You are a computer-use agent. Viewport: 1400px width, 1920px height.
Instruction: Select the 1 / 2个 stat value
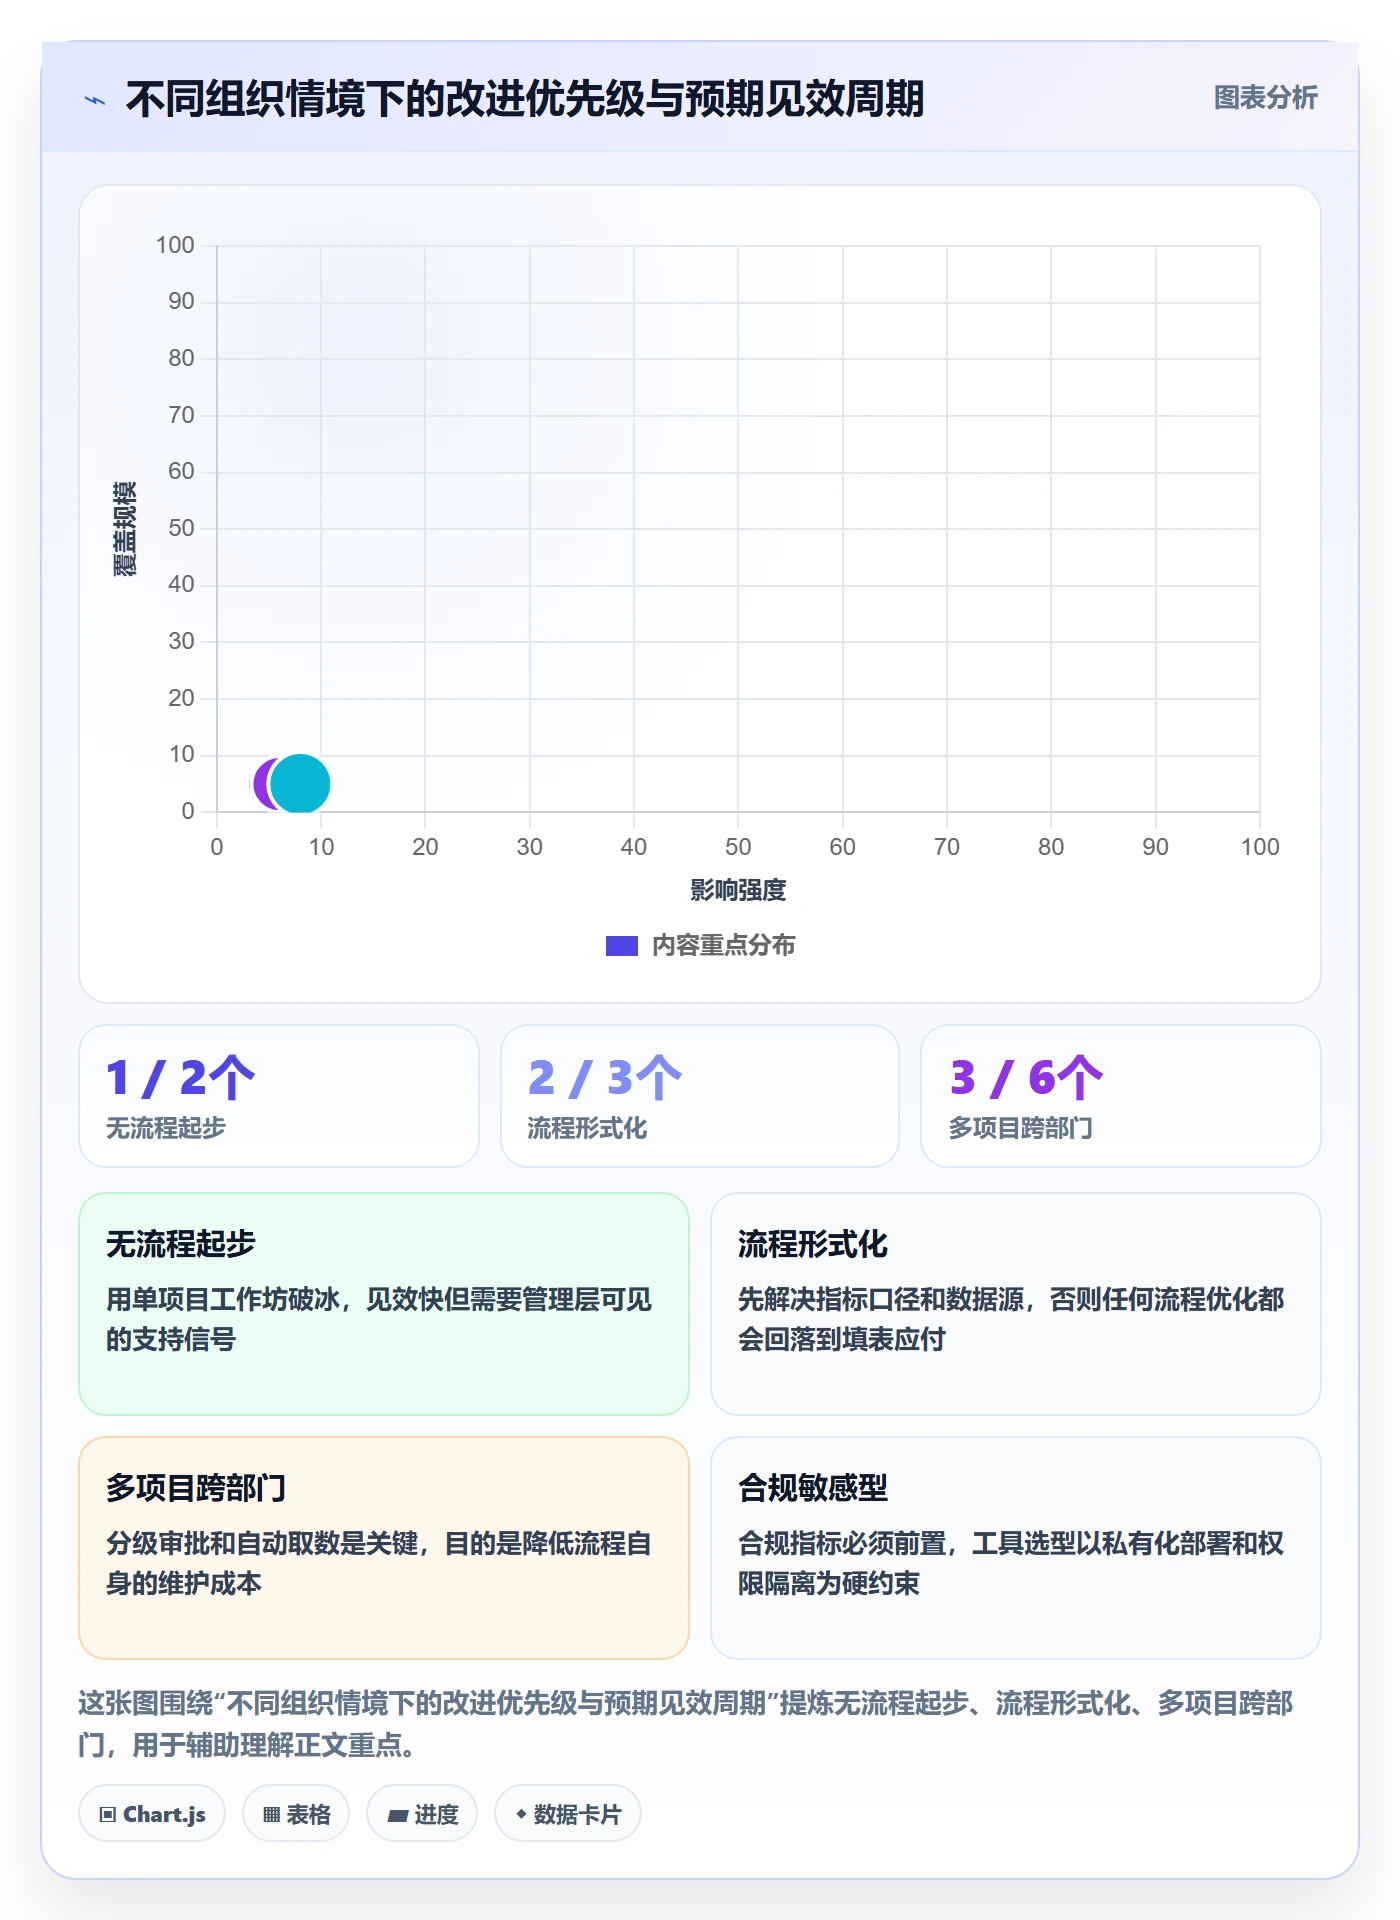click(181, 1078)
